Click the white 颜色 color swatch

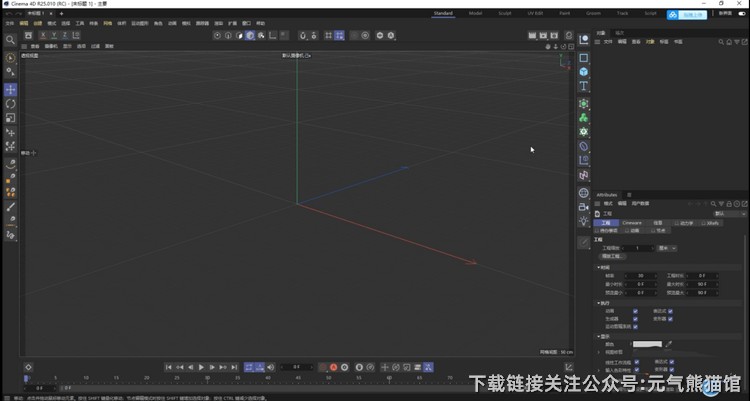647,344
